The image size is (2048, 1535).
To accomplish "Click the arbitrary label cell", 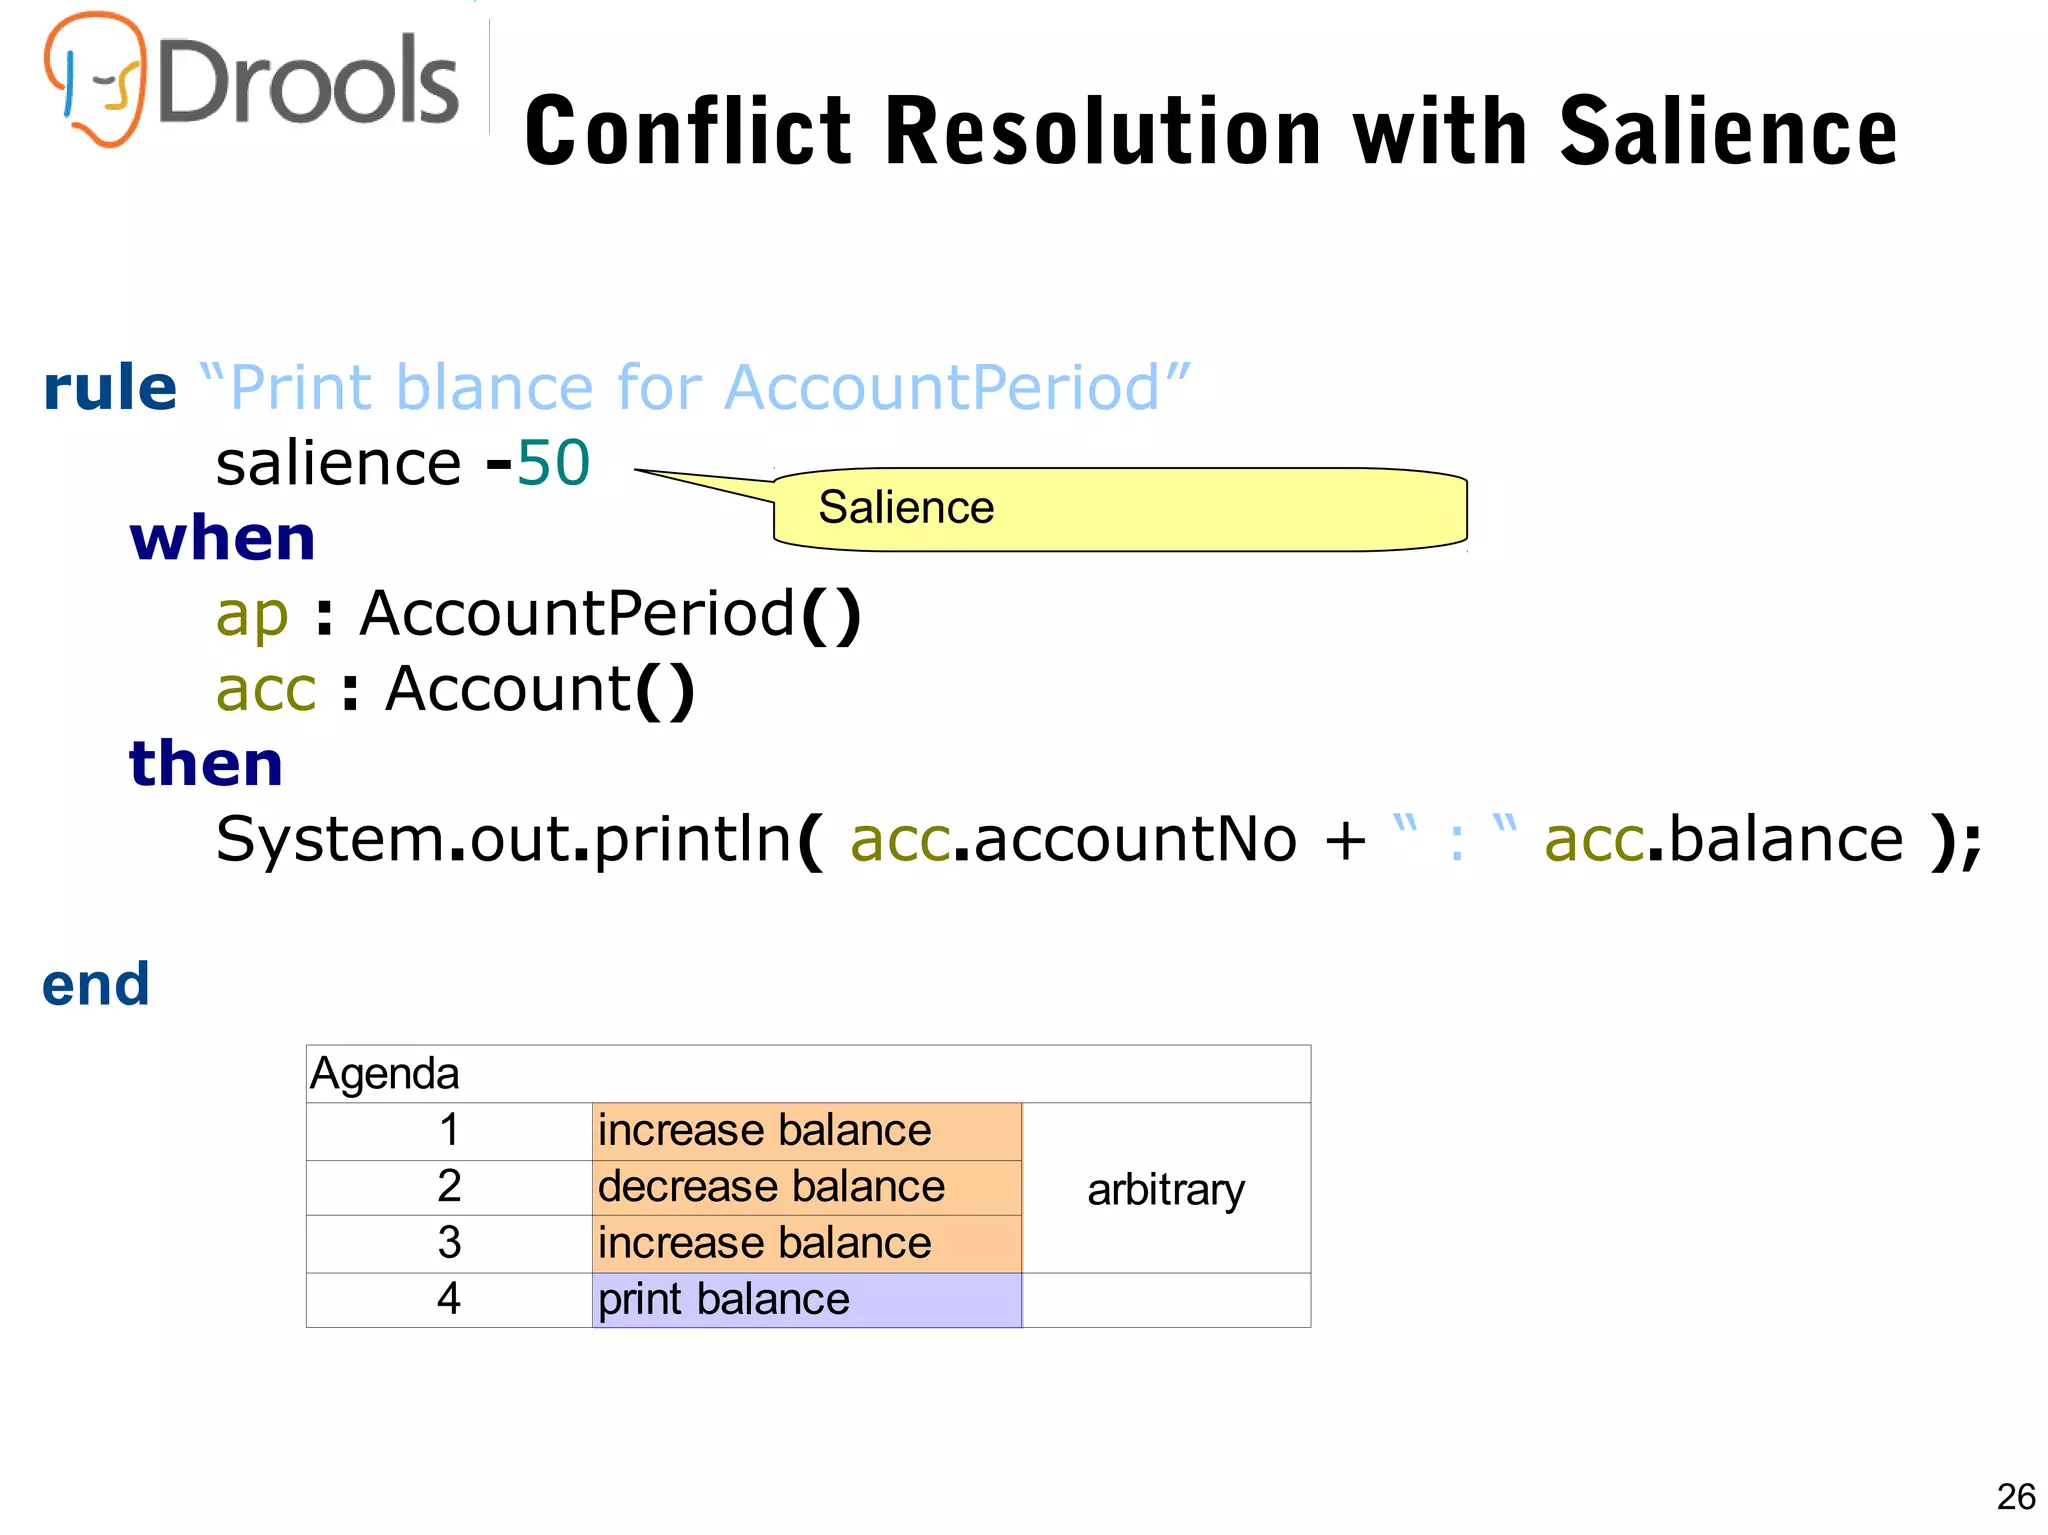I will pyautogui.click(x=1166, y=1189).
